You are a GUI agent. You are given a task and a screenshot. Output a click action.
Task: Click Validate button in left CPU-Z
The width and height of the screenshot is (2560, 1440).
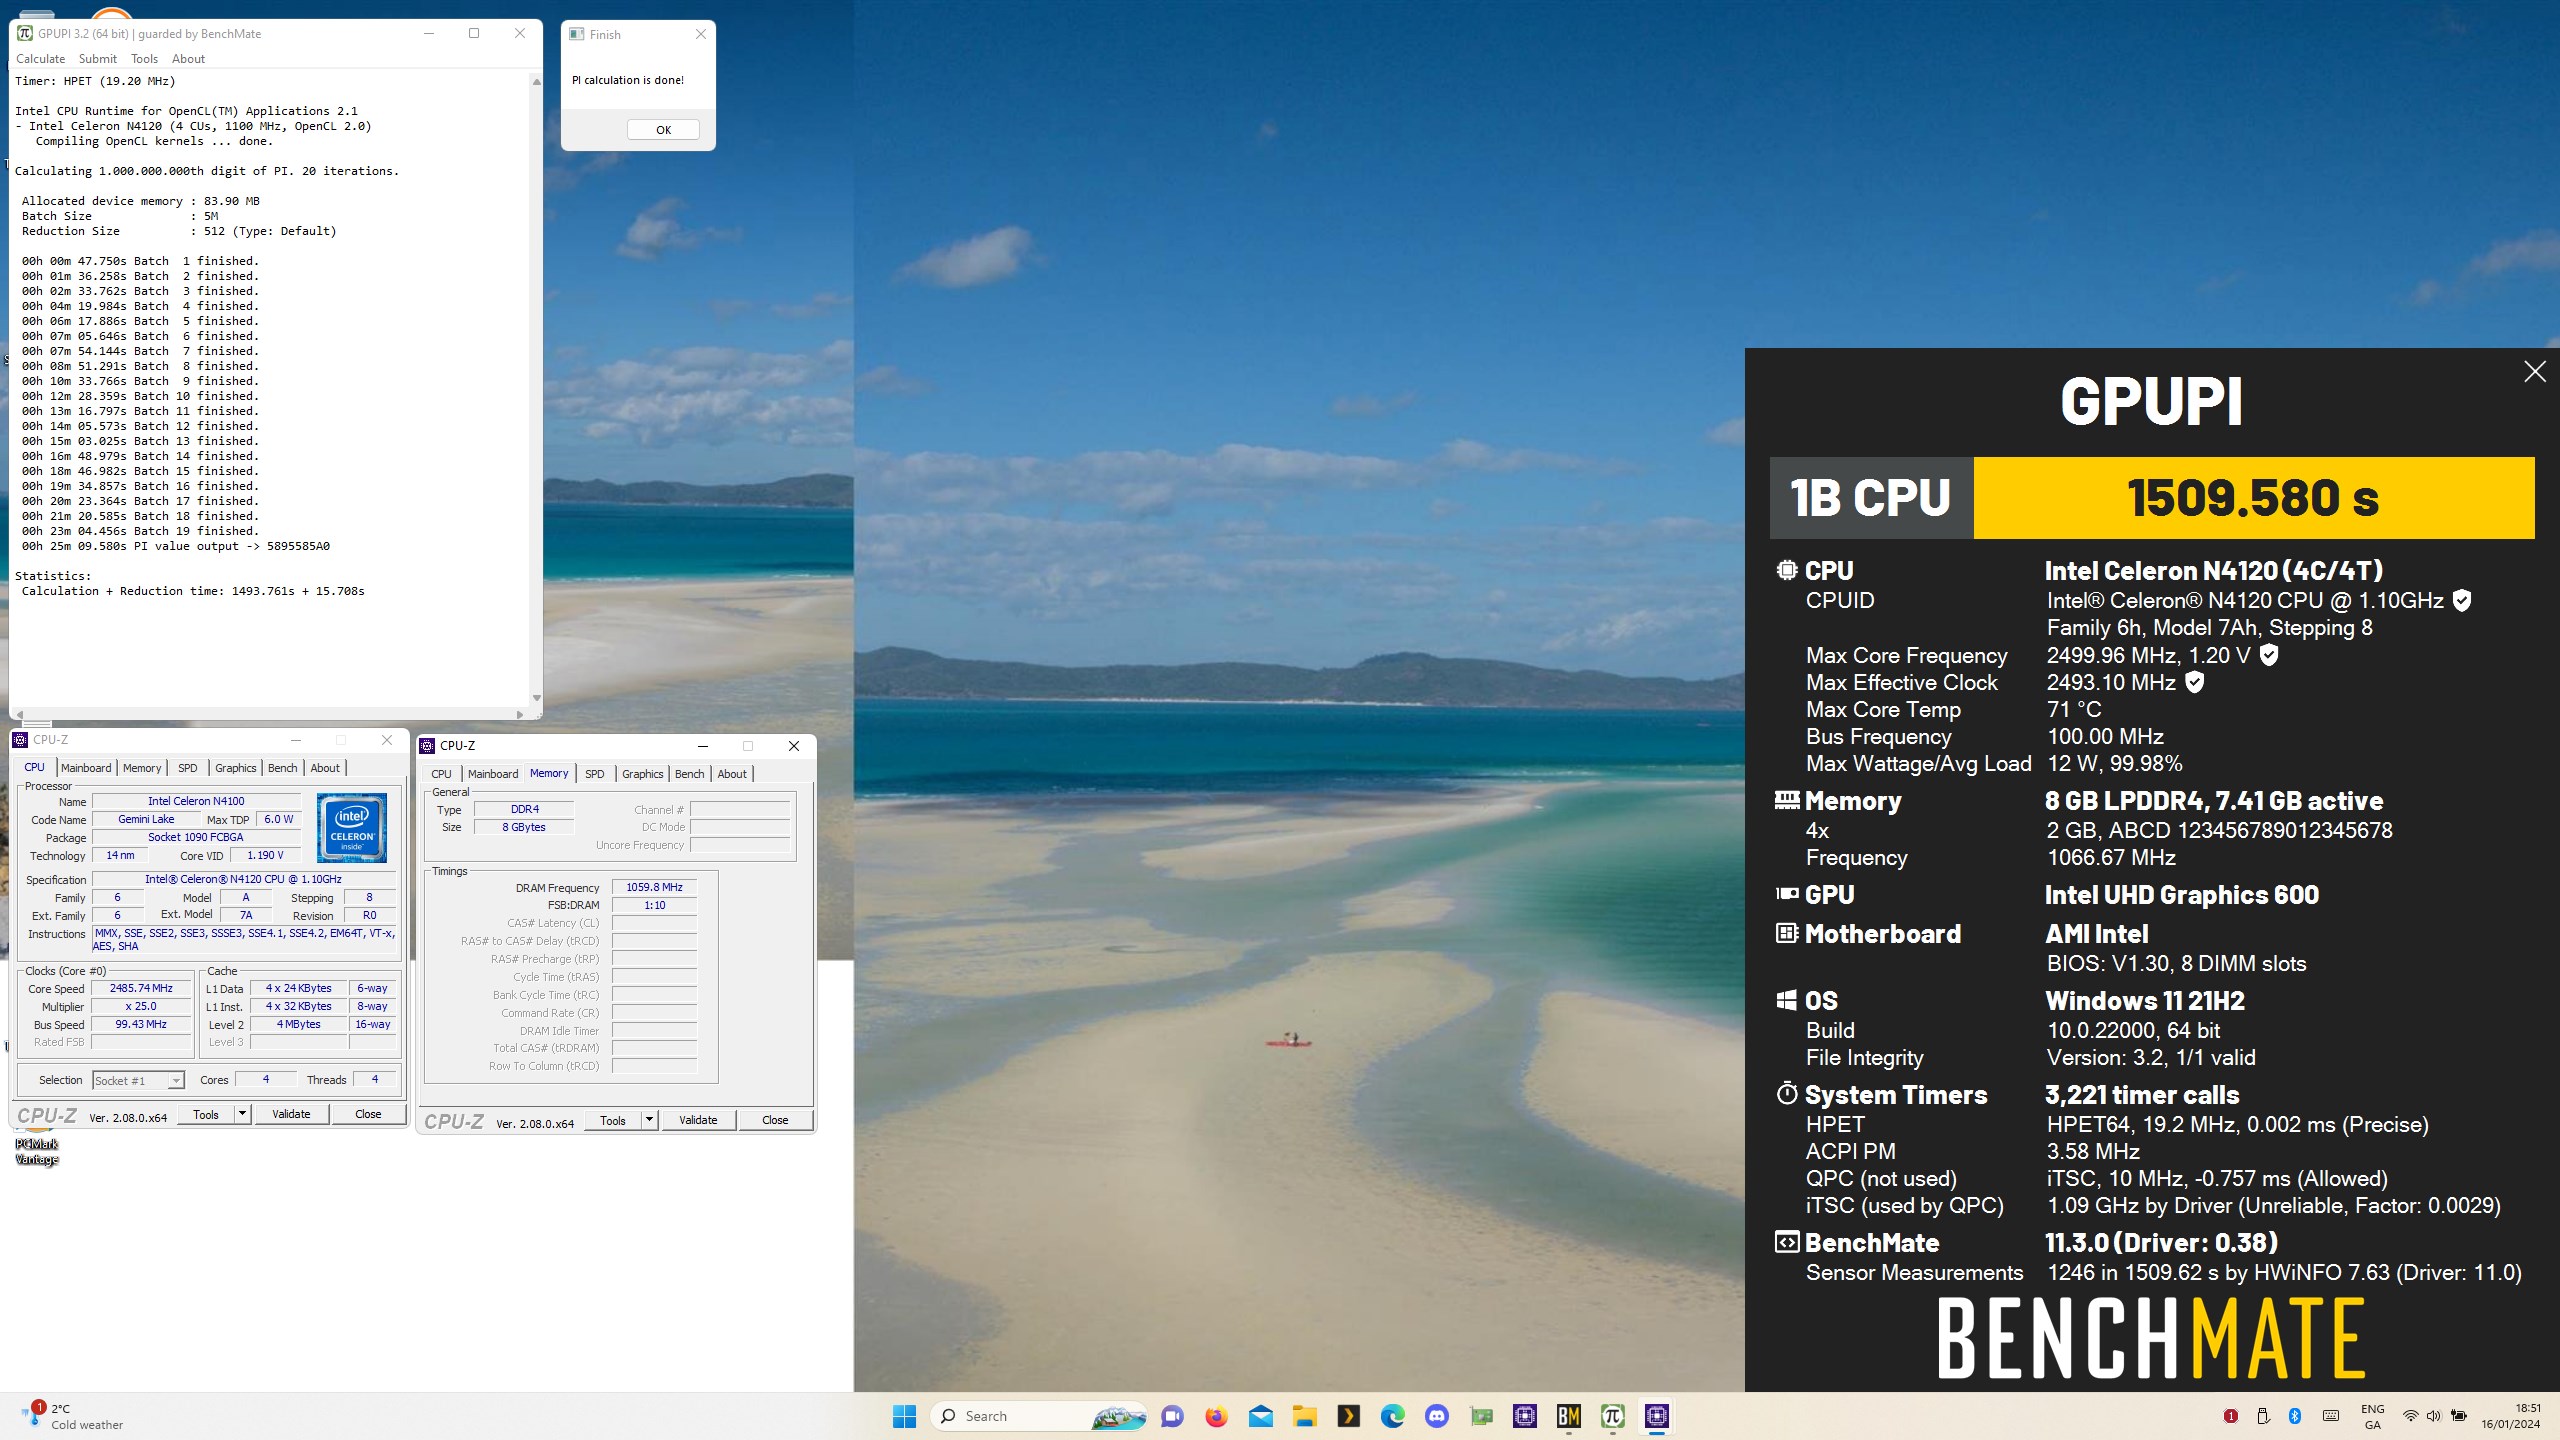click(x=291, y=1114)
